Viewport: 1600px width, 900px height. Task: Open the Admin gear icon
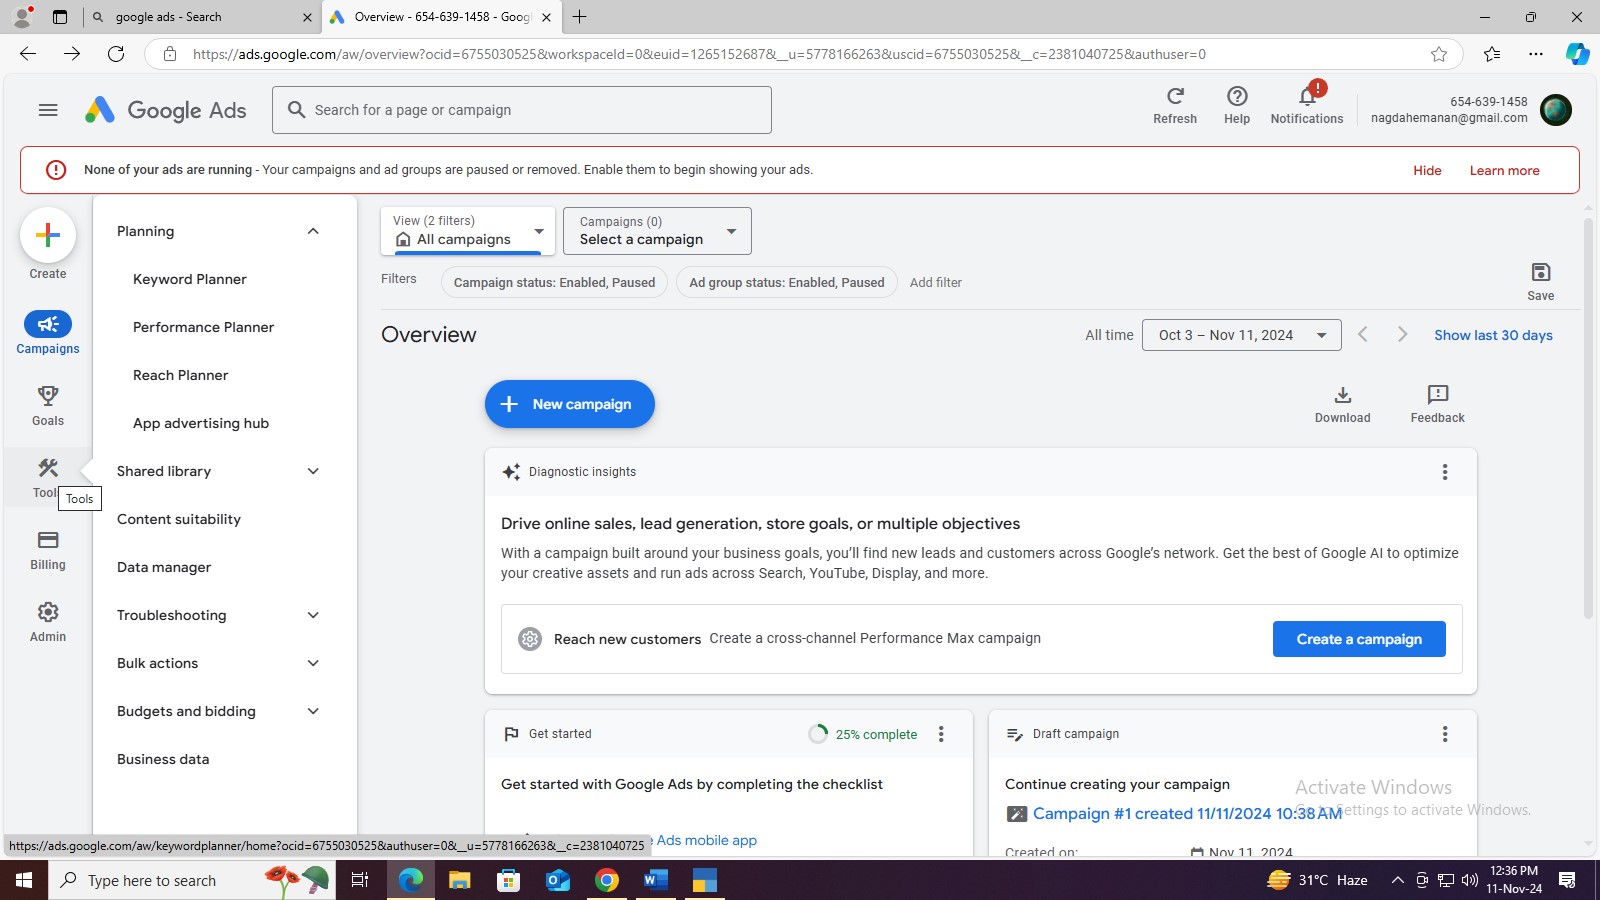(47, 612)
